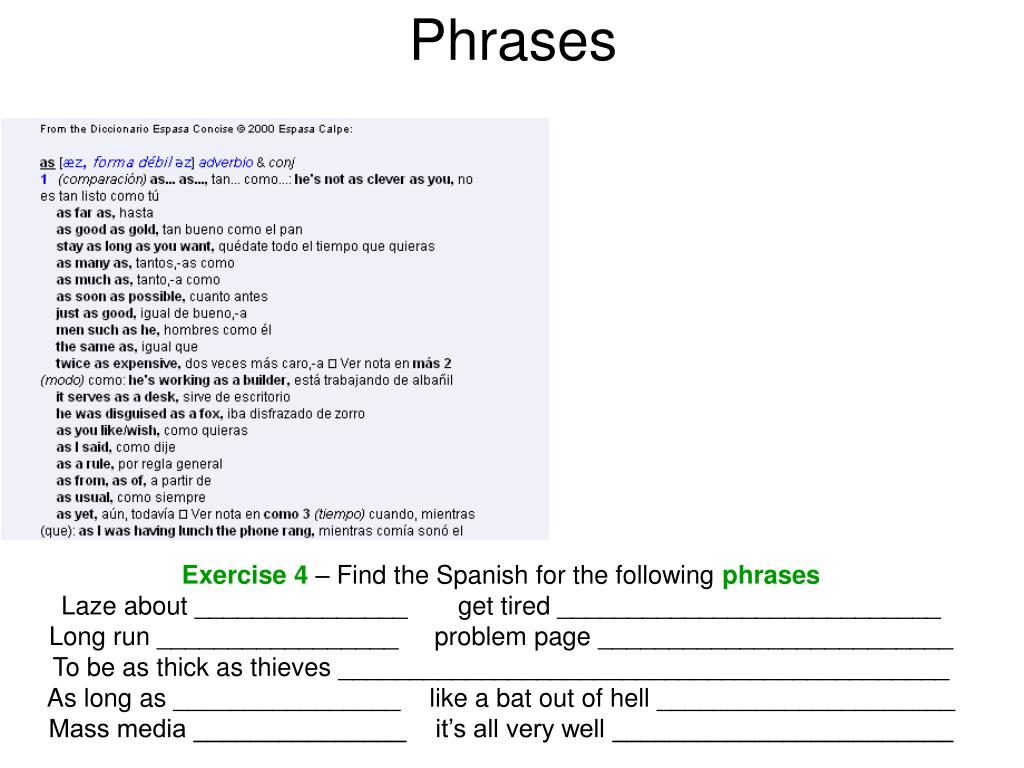Click the green word "phrases" in the instructions

[771, 576]
